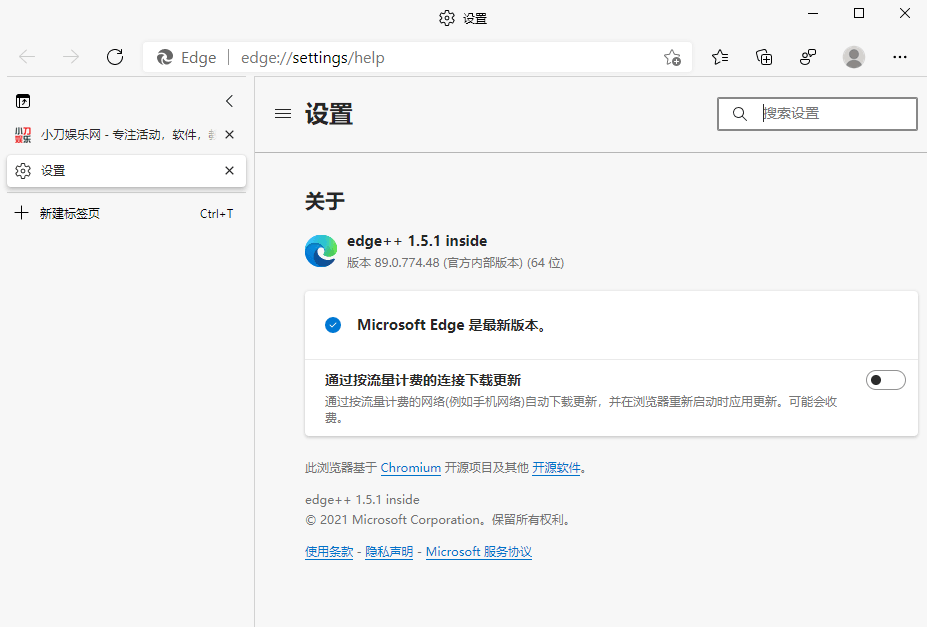Click the Microsoft Edge 是最新版本 text
The width and height of the screenshot is (927, 627).
452,325
